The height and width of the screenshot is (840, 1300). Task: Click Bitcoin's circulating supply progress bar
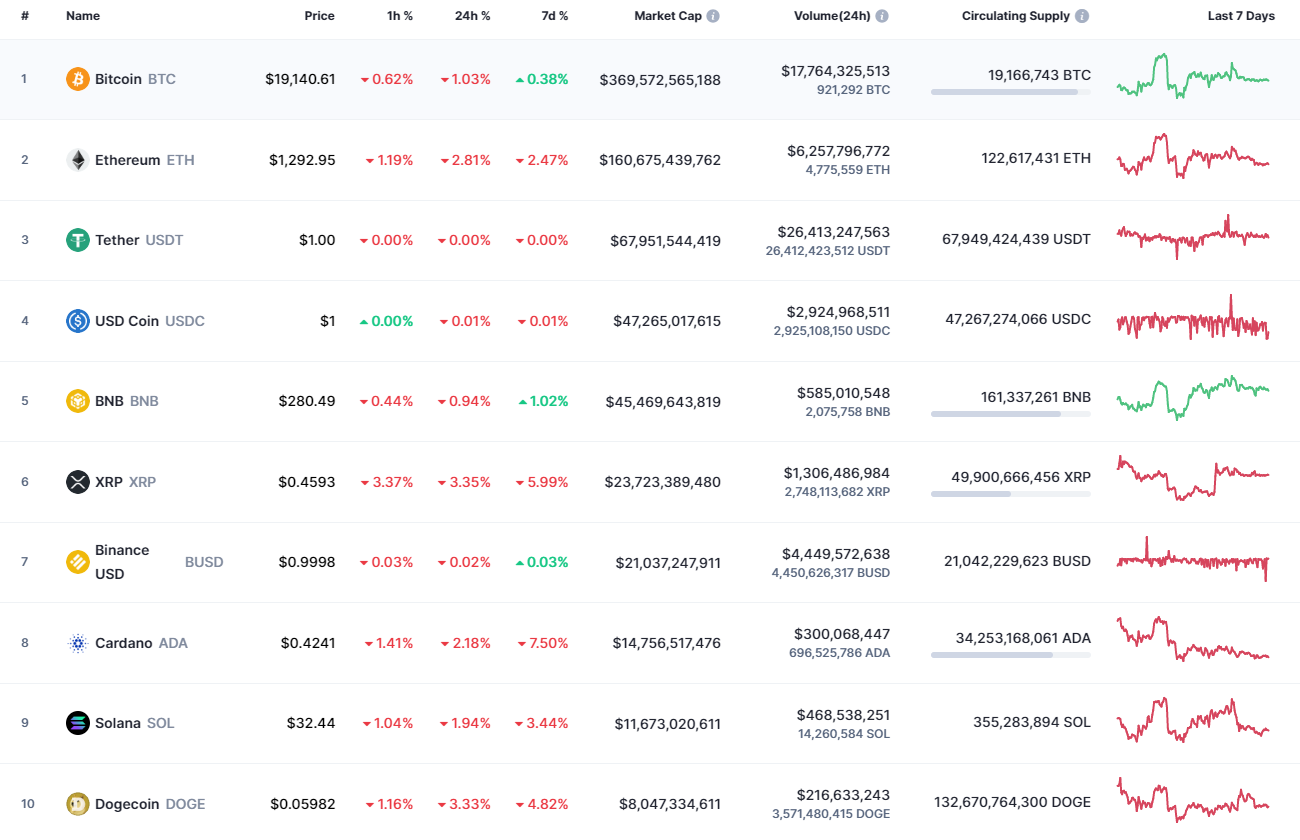coord(1010,91)
